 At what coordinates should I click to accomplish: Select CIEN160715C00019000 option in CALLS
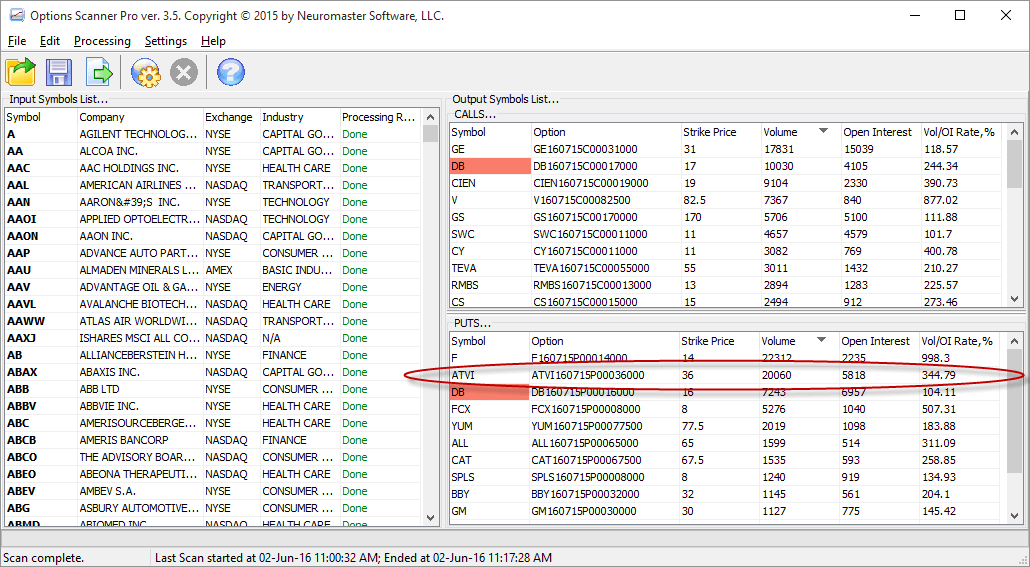pyautogui.click(x=591, y=183)
